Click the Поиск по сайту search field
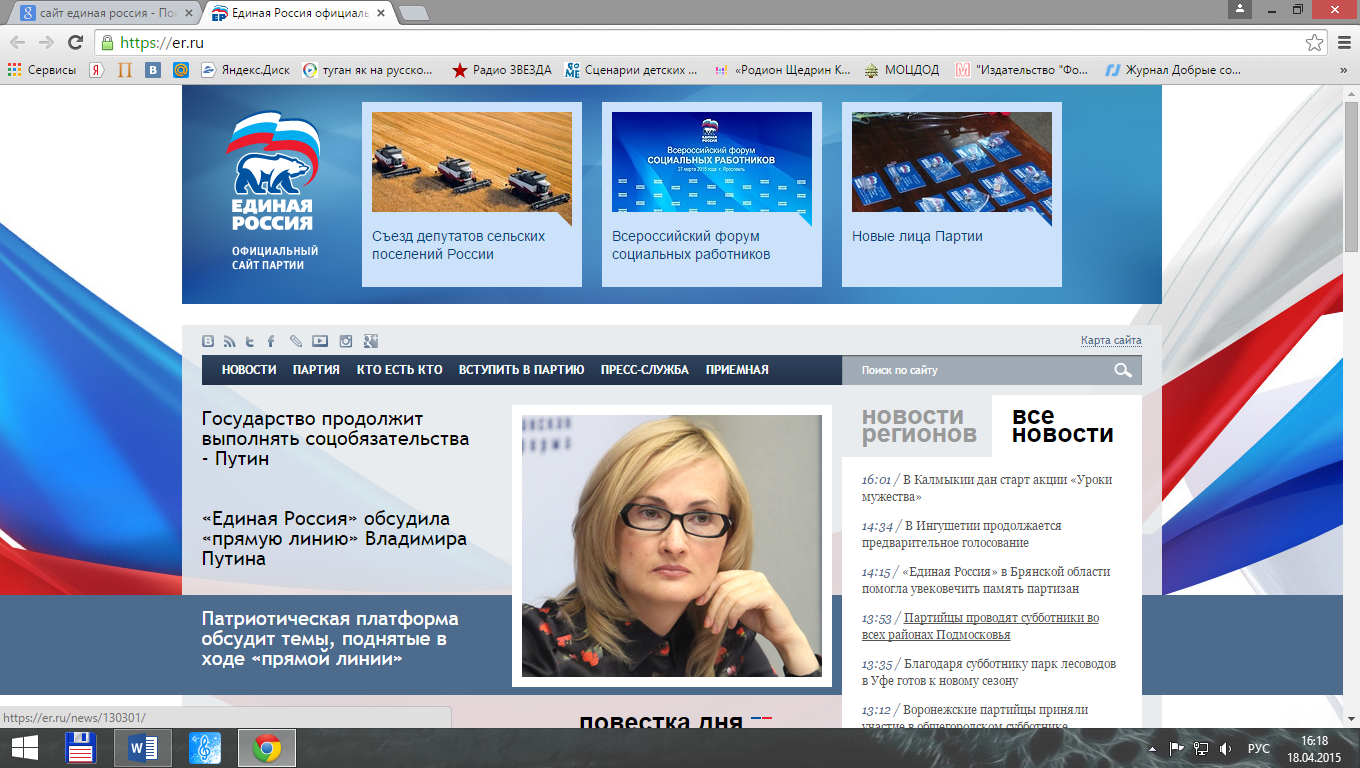This screenshot has width=1360, height=768. click(x=977, y=371)
